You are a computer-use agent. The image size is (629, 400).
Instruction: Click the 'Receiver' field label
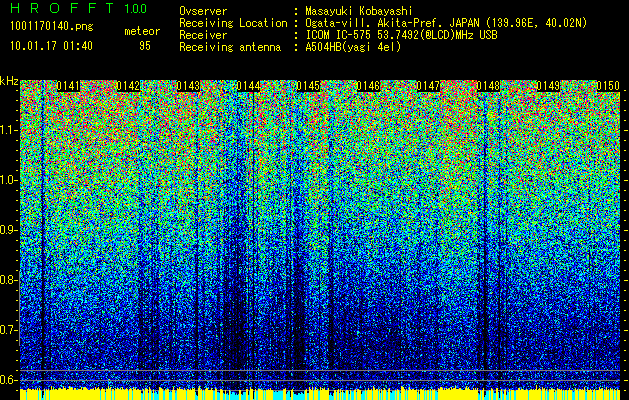(x=203, y=35)
